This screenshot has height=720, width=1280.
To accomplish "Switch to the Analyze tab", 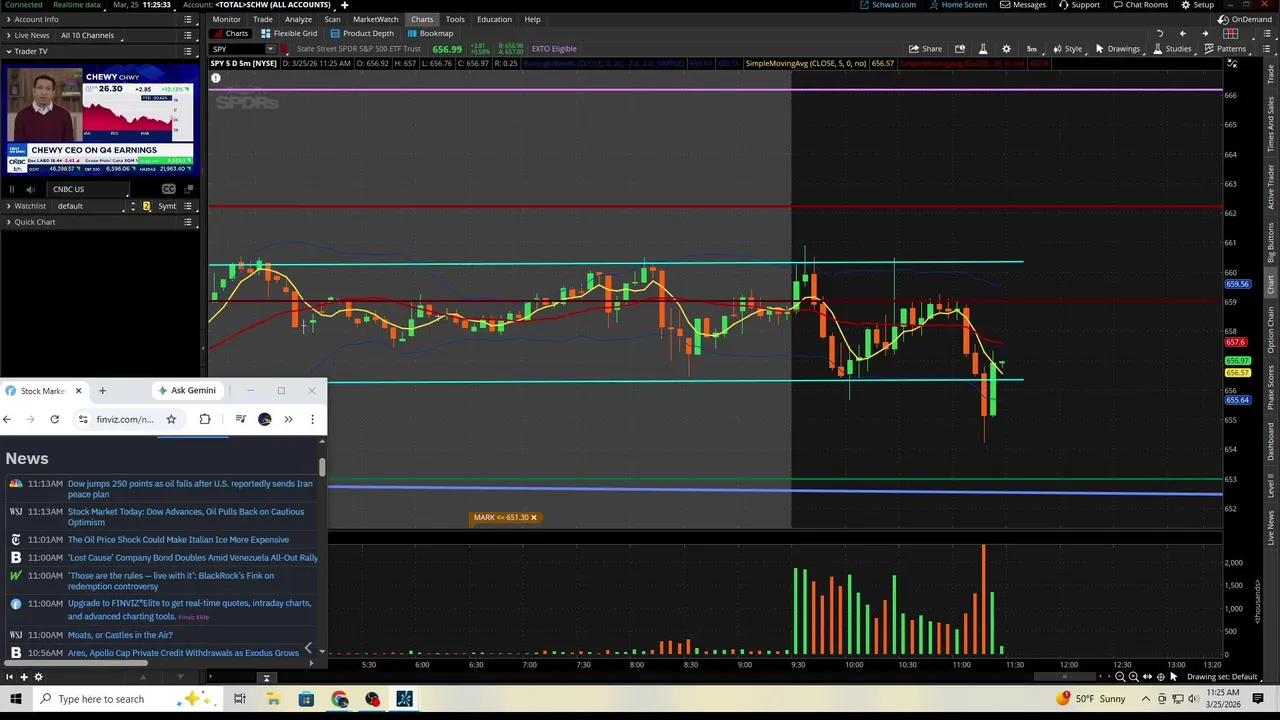I will click(298, 19).
